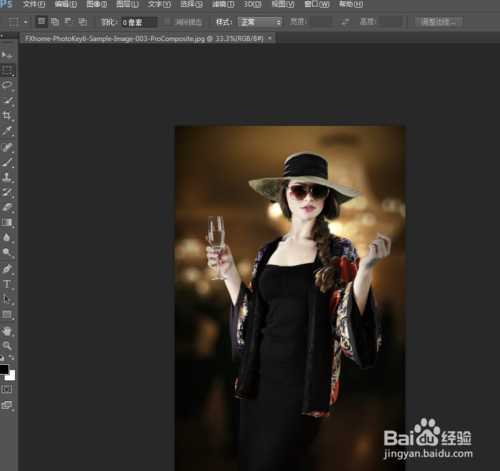Select the Blur tool

click(x=7, y=237)
